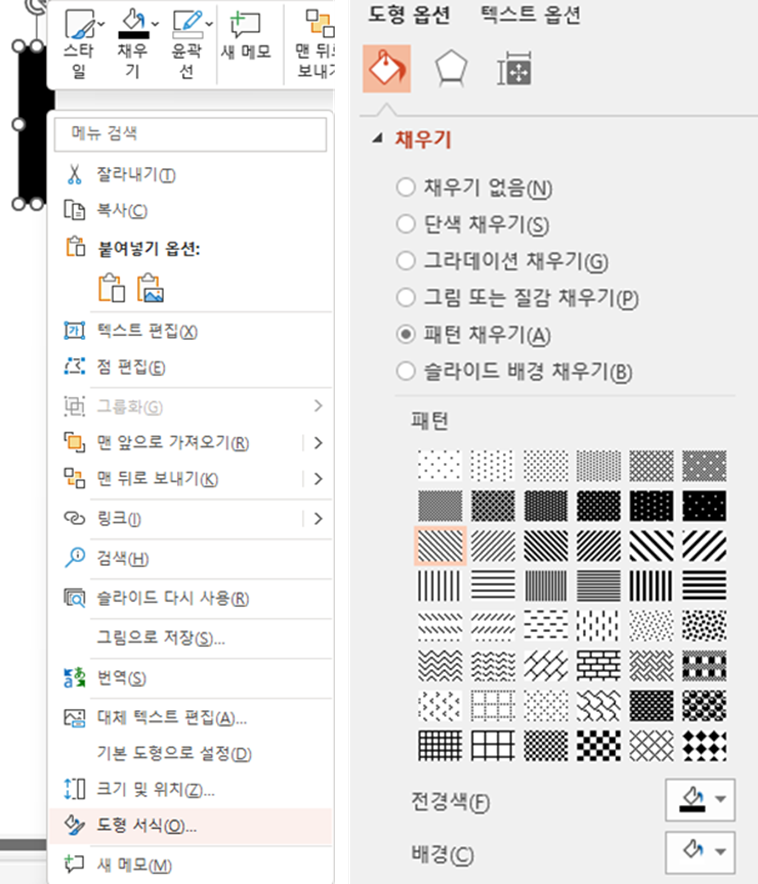Screen dimensions: 758x884
Task: Choose 점 편집(E) menu item
Action: coord(190,366)
